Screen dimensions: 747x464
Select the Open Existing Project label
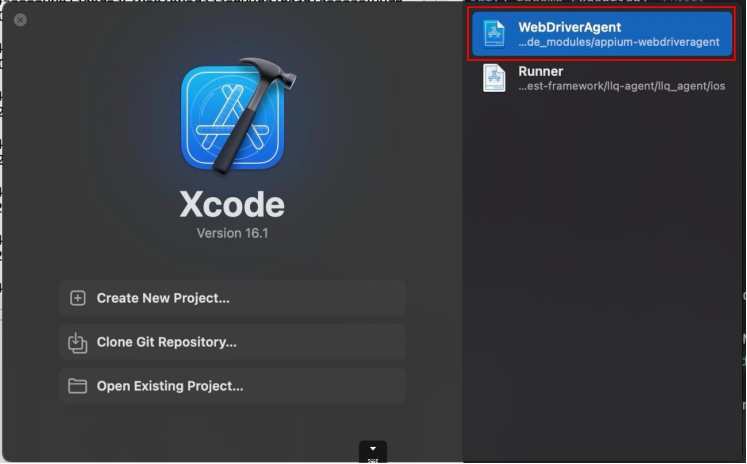170,386
